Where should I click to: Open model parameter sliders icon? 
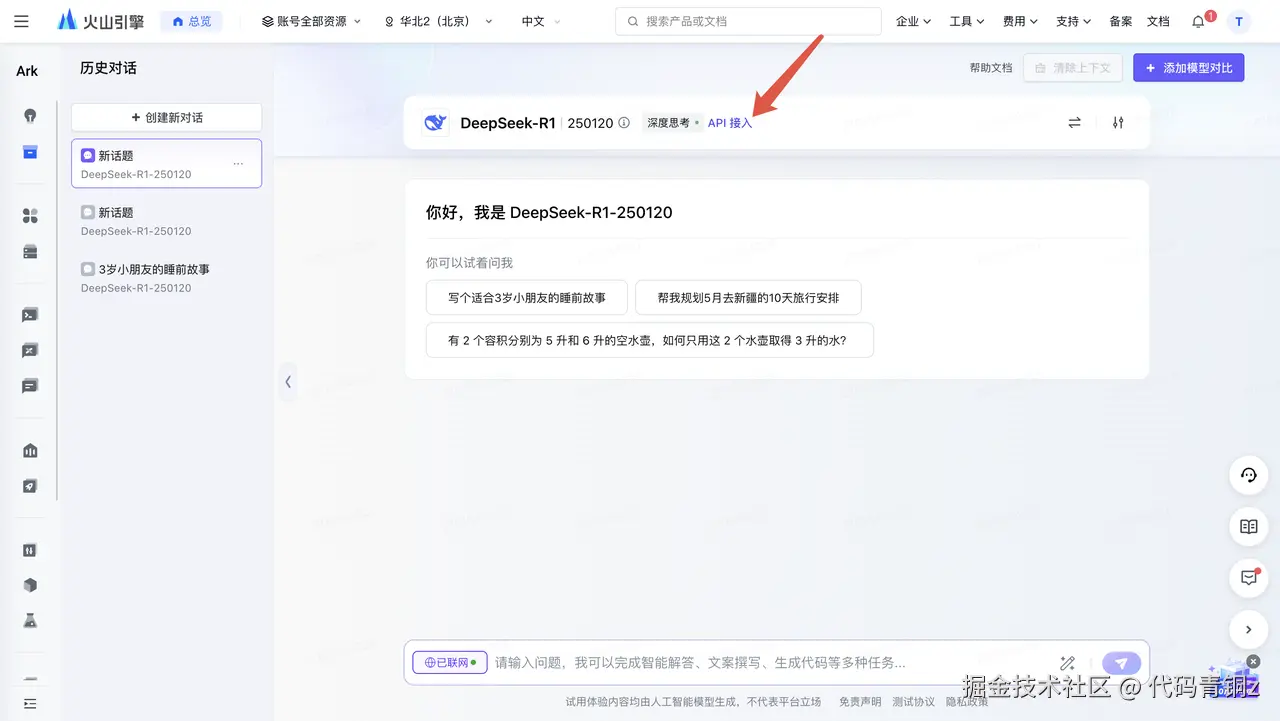tap(1118, 122)
